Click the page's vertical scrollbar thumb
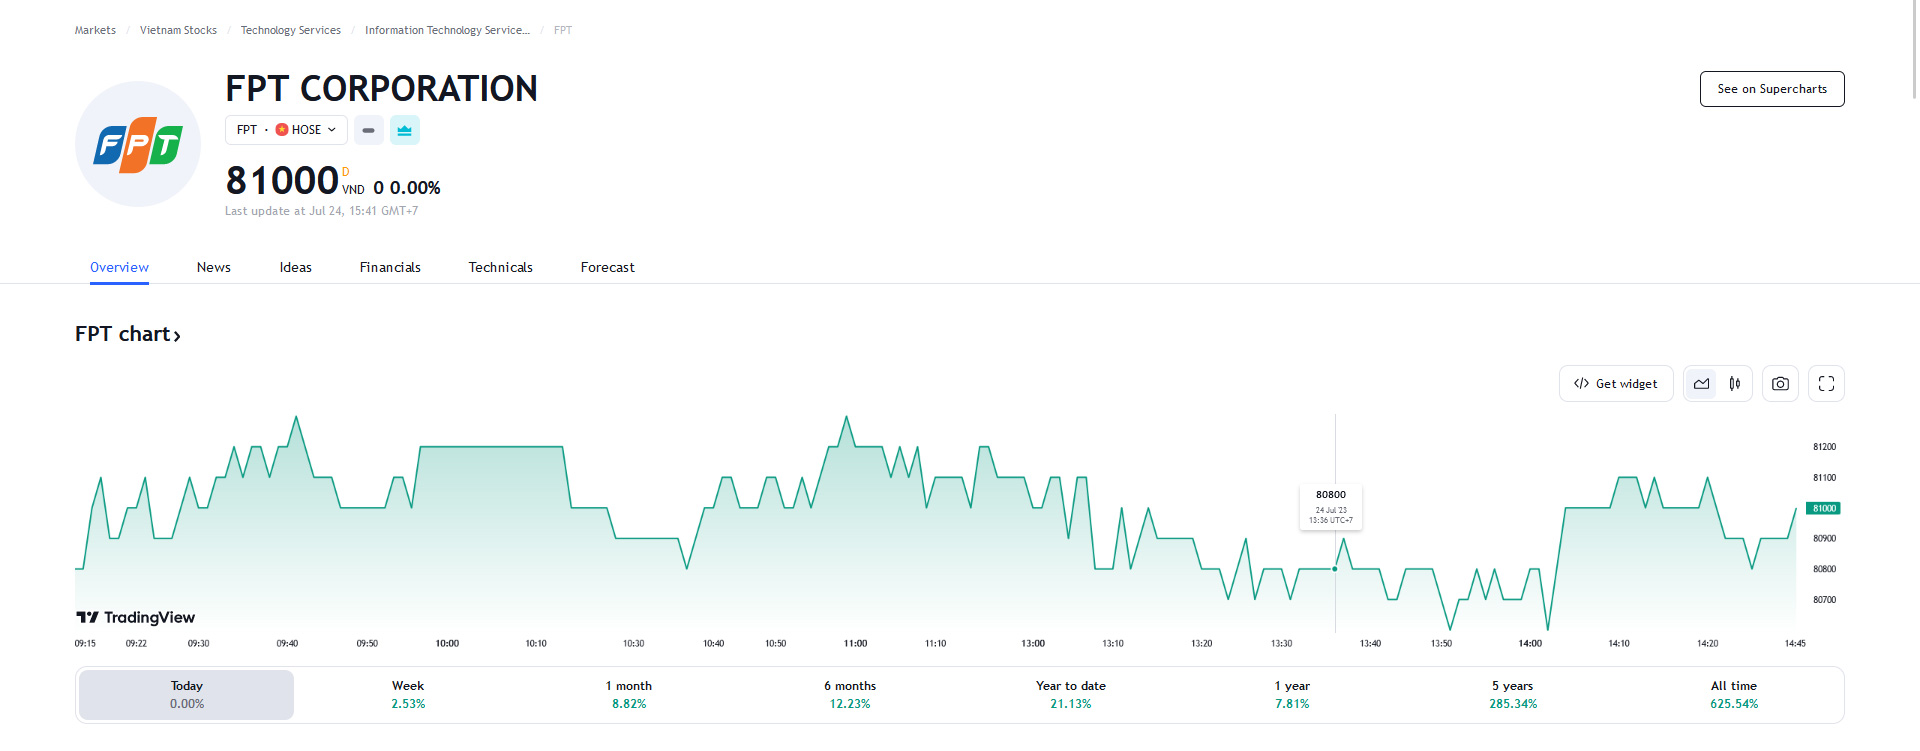The height and width of the screenshot is (751, 1920). [1914, 50]
